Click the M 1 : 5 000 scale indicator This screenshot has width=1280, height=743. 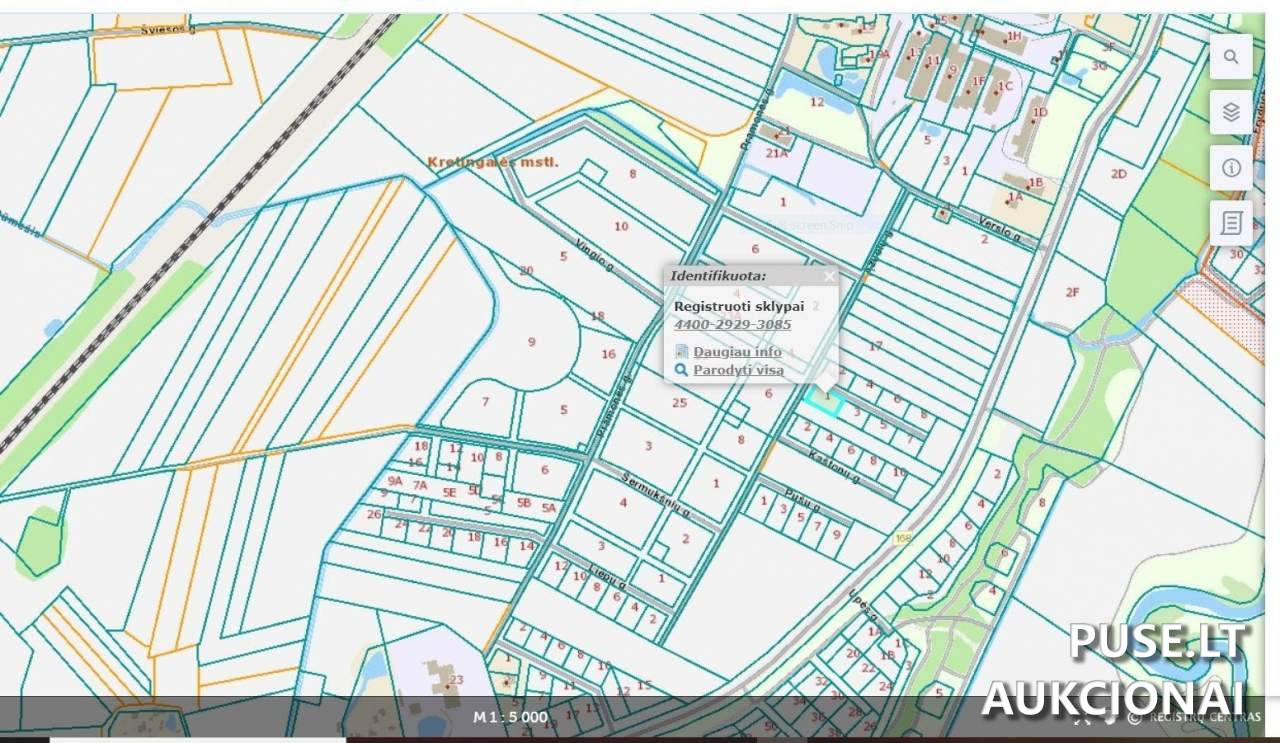click(x=510, y=717)
